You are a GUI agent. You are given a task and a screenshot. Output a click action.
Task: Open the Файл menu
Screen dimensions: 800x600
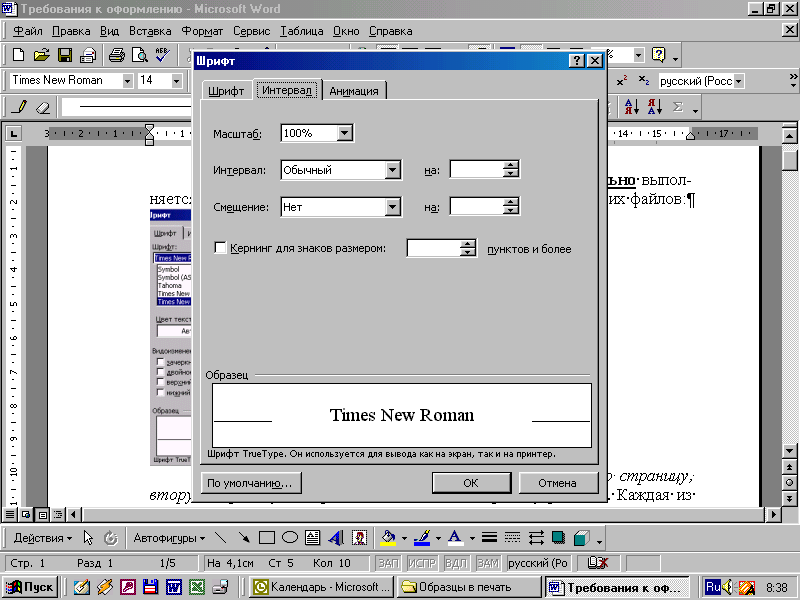click(x=28, y=31)
